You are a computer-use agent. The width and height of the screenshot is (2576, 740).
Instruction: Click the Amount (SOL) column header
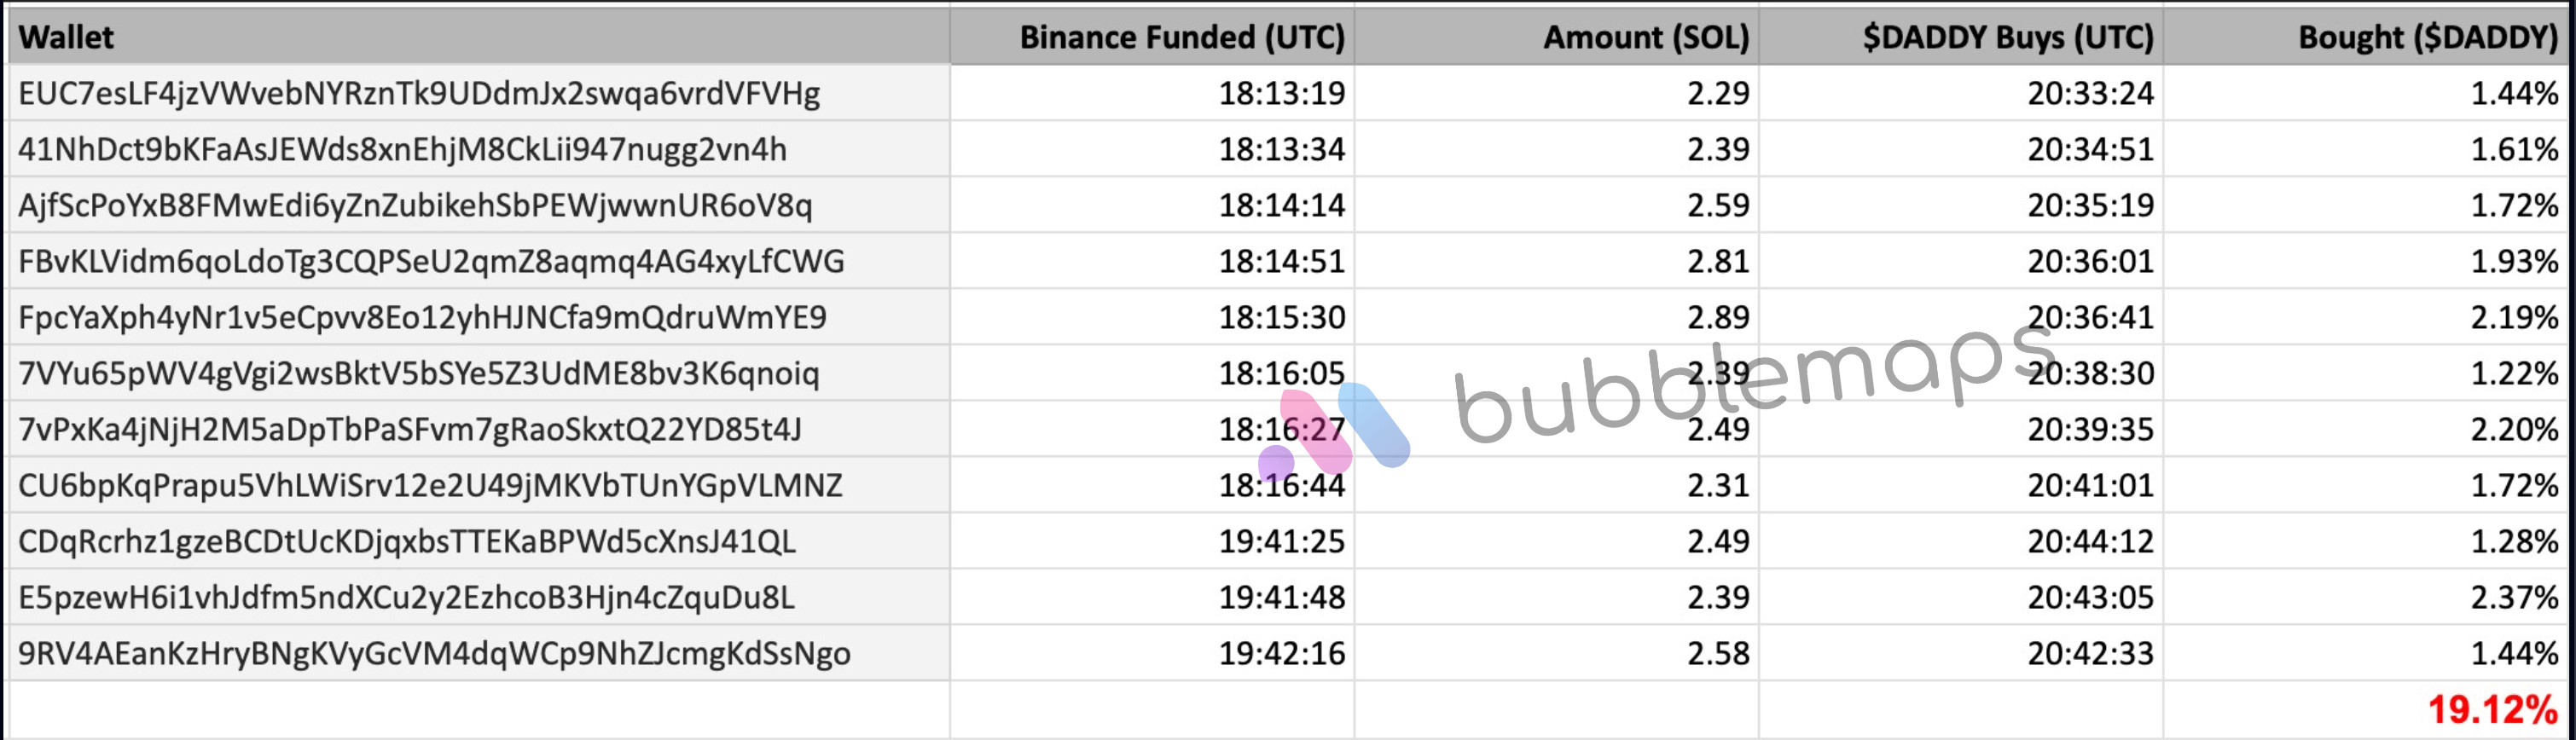[x=1645, y=37]
